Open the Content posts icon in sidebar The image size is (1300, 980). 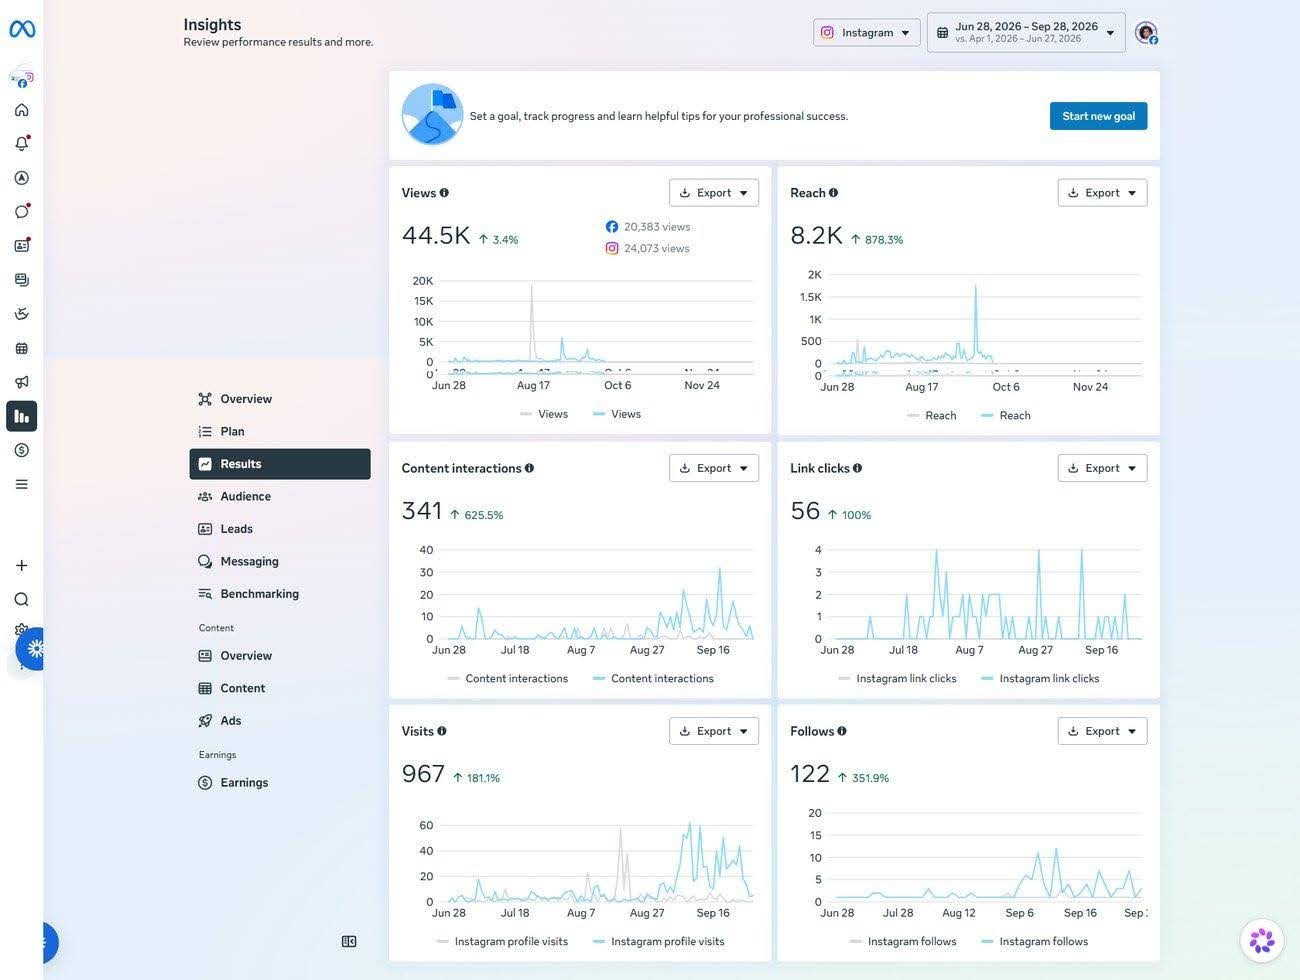22,280
